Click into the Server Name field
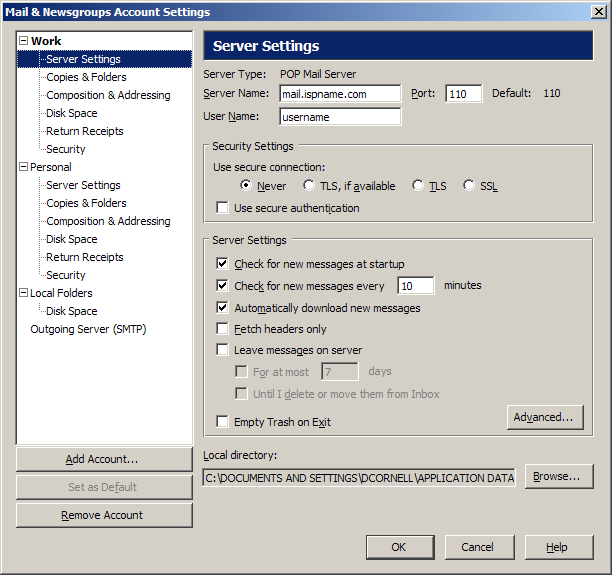612x575 pixels. (x=340, y=94)
